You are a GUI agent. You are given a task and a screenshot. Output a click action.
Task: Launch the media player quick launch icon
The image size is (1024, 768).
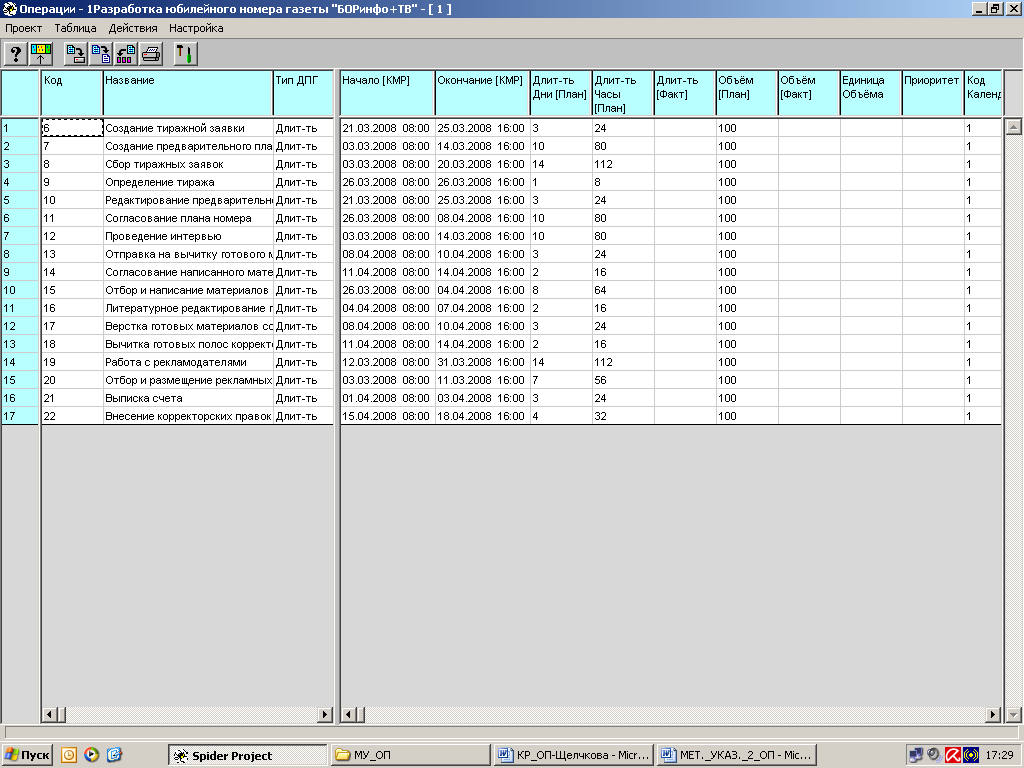(91, 755)
